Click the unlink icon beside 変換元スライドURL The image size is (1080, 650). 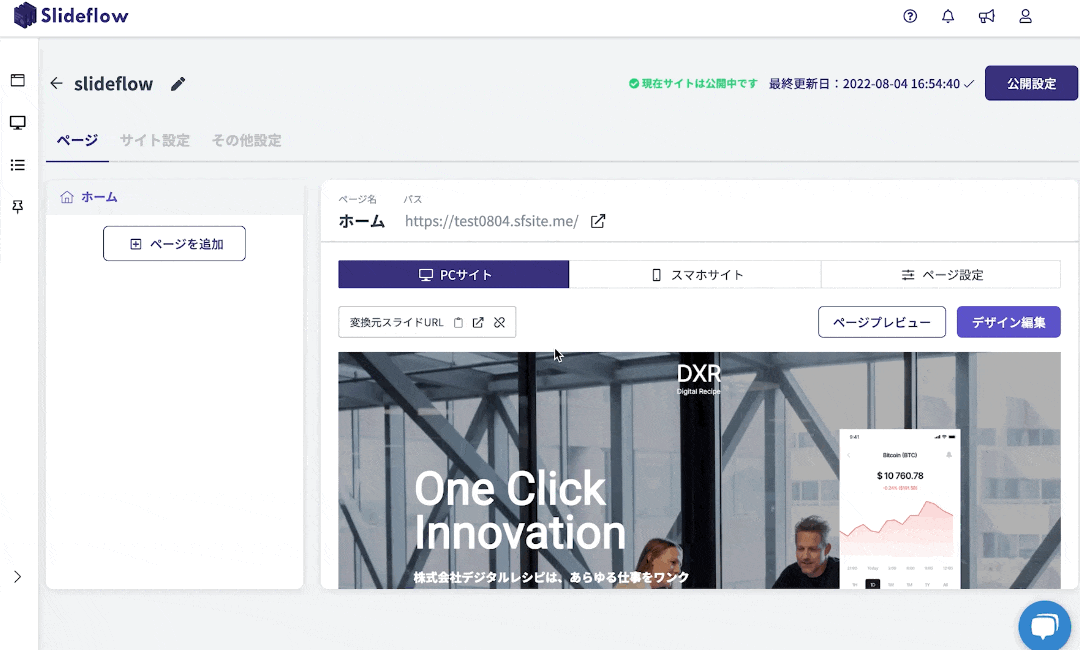point(499,323)
